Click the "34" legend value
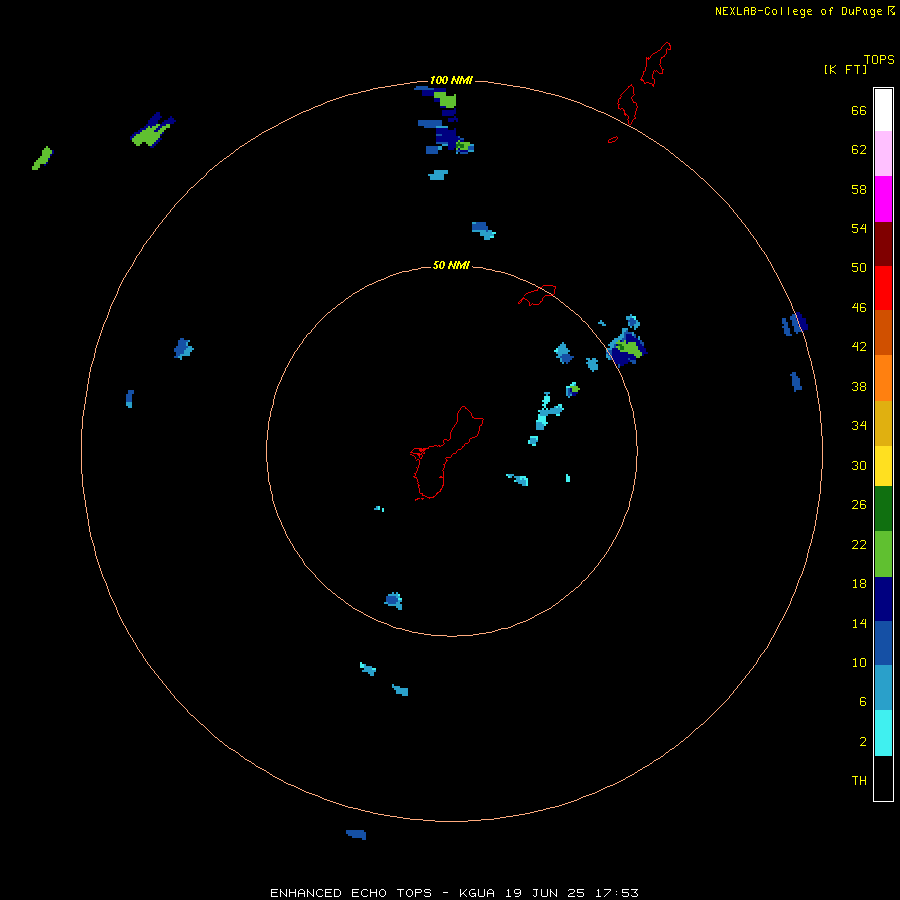Viewport: 900px width, 900px height. [859, 426]
